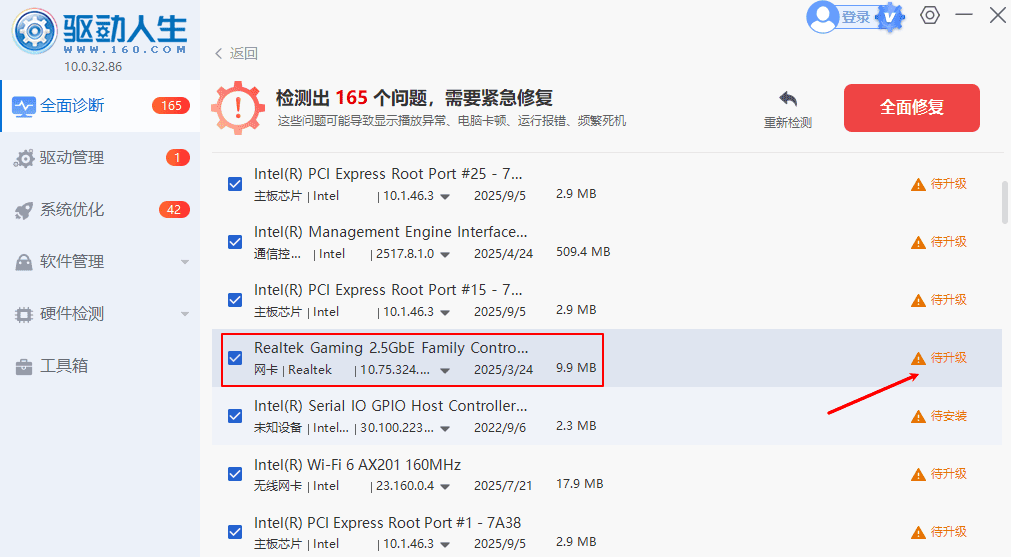Open the 软件管理 section
The width and height of the screenshot is (1011, 557).
coord(101,262)
